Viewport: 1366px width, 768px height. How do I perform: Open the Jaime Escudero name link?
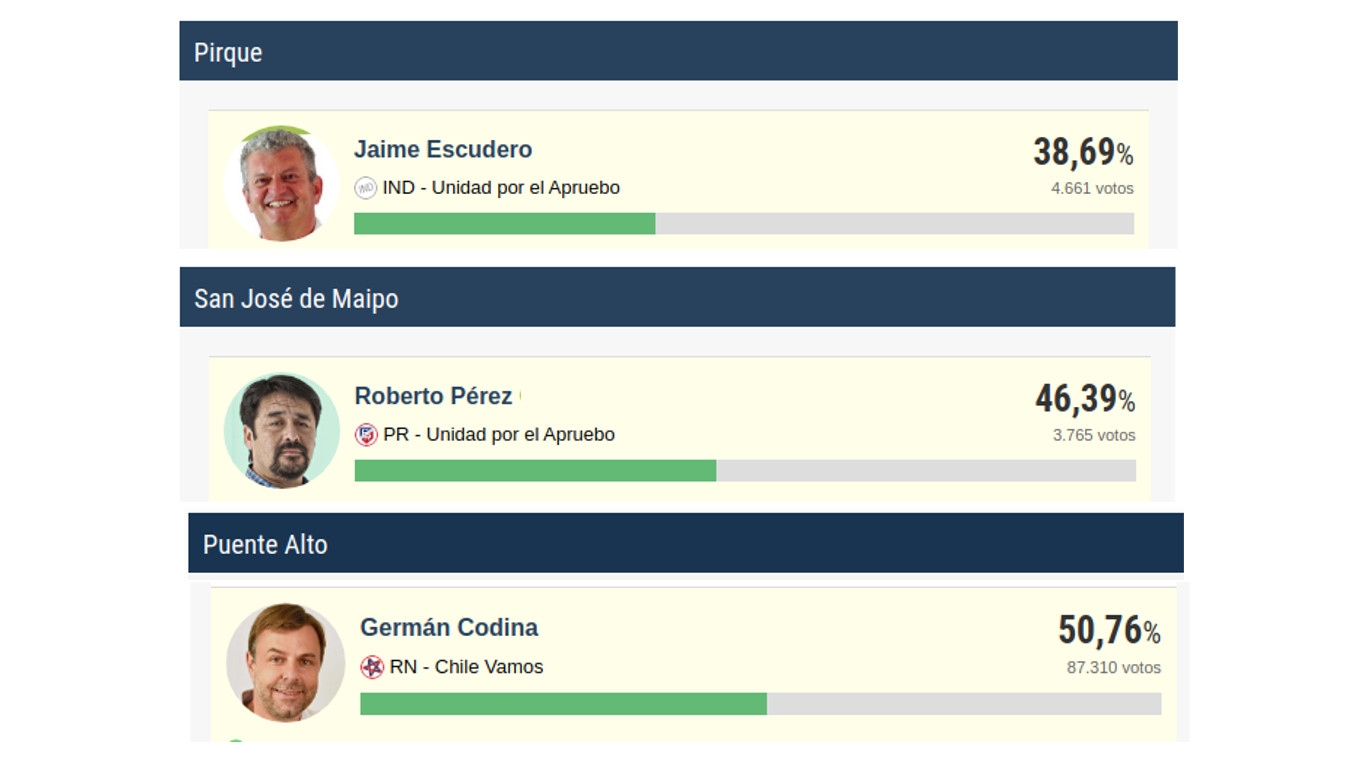tap(443, 150)
